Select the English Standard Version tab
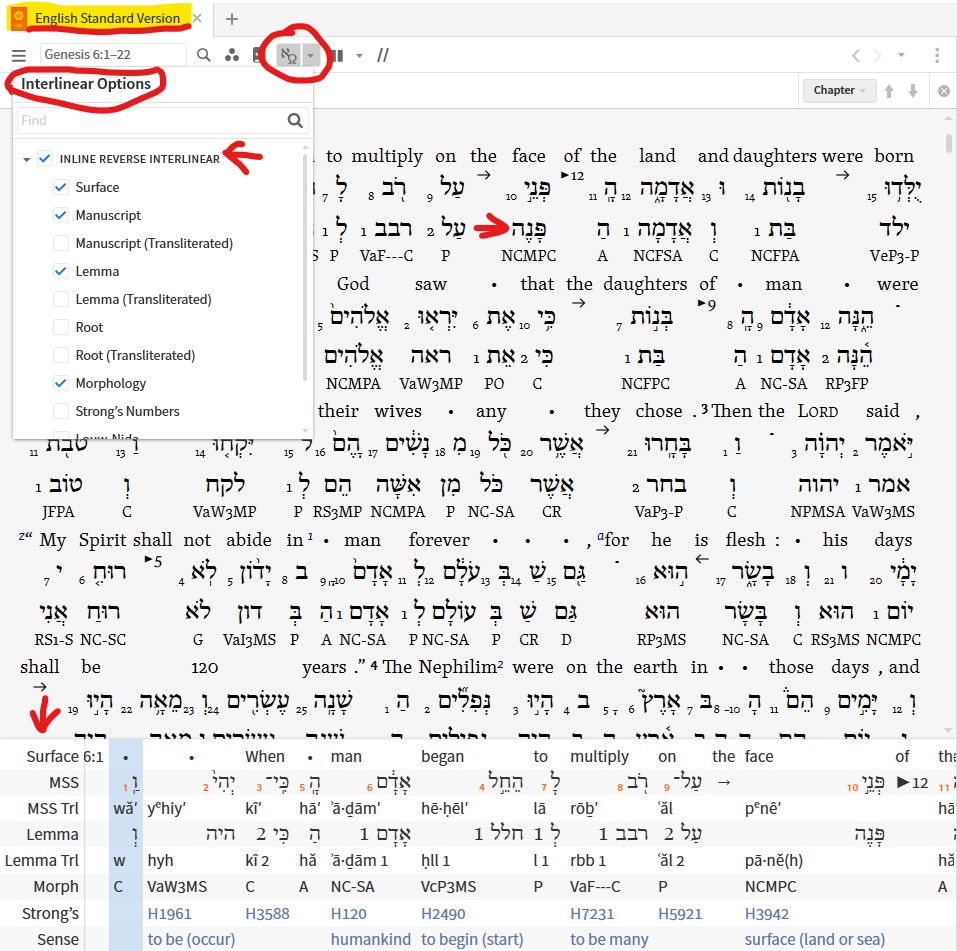 point(107,18)
